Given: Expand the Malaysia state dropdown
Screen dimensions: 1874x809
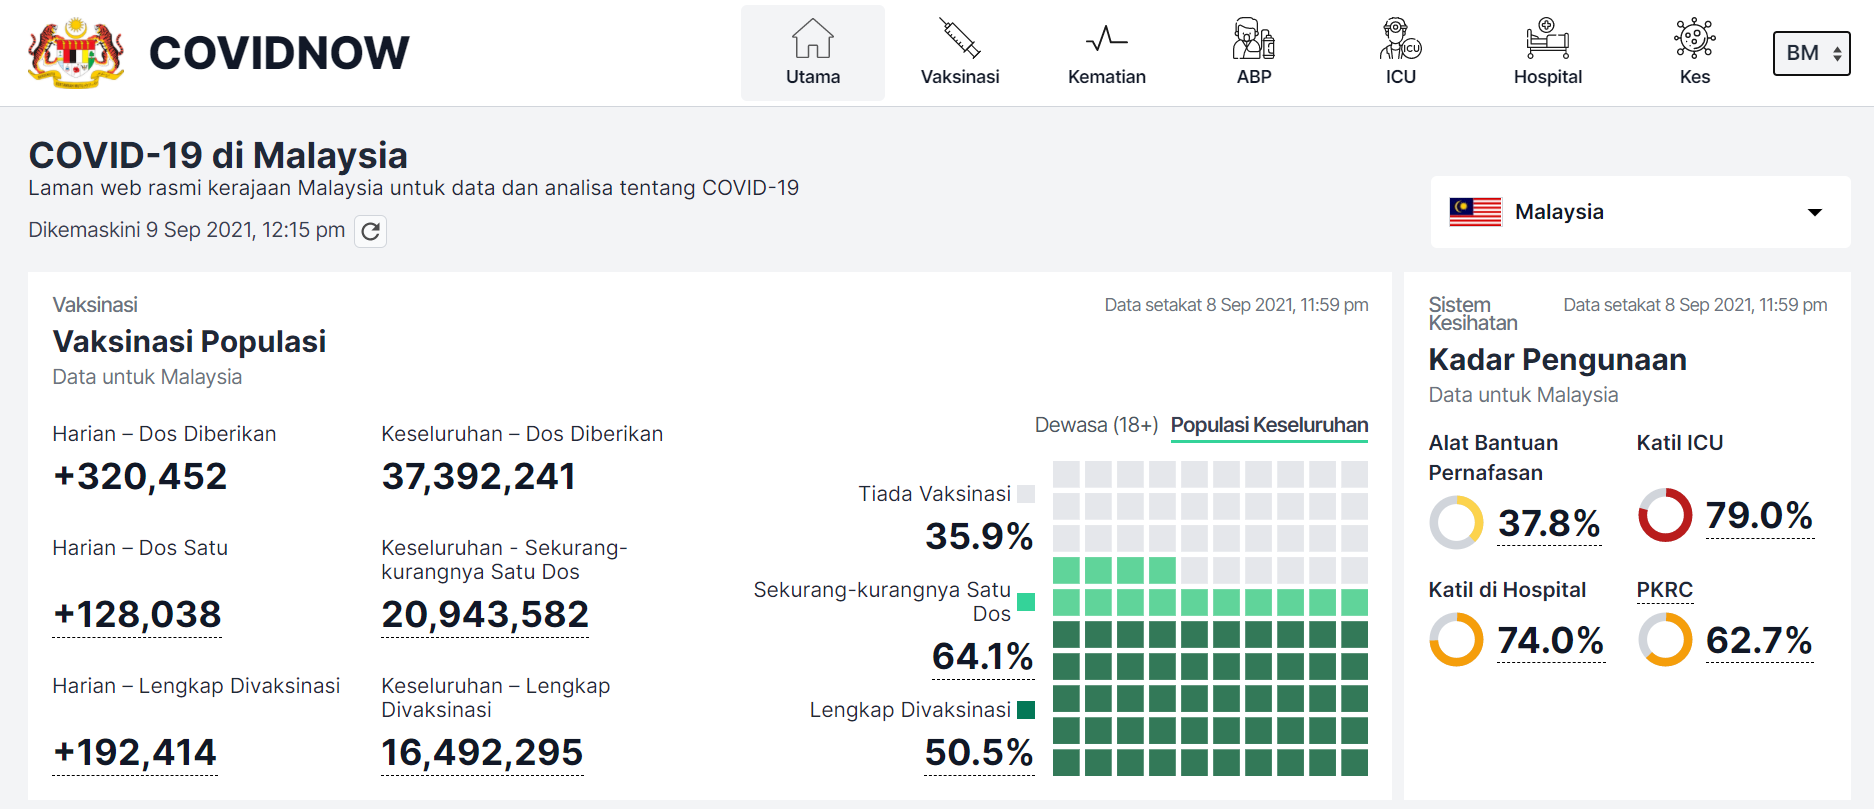Looking at the screenshot, I should pos(1639,212).
